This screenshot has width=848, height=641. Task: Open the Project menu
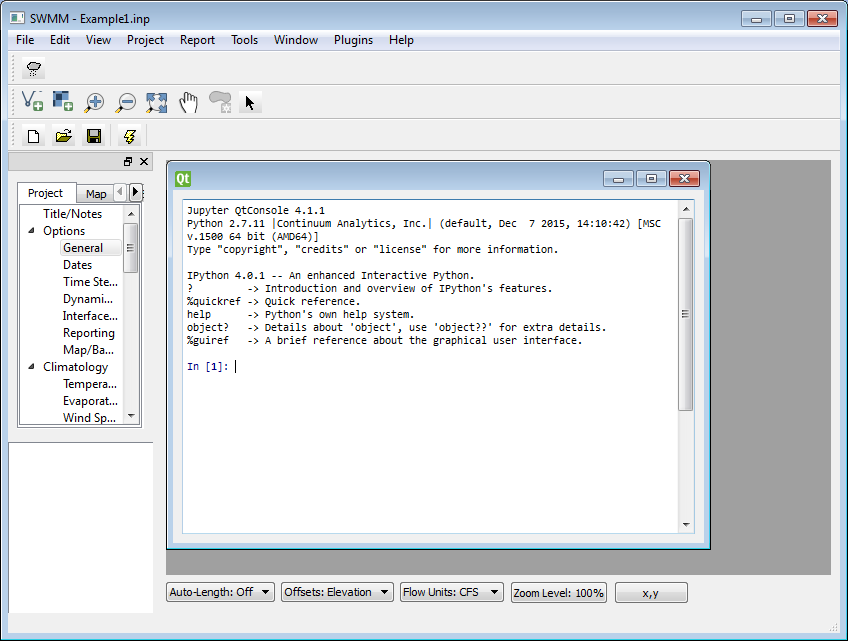(145, 40)
